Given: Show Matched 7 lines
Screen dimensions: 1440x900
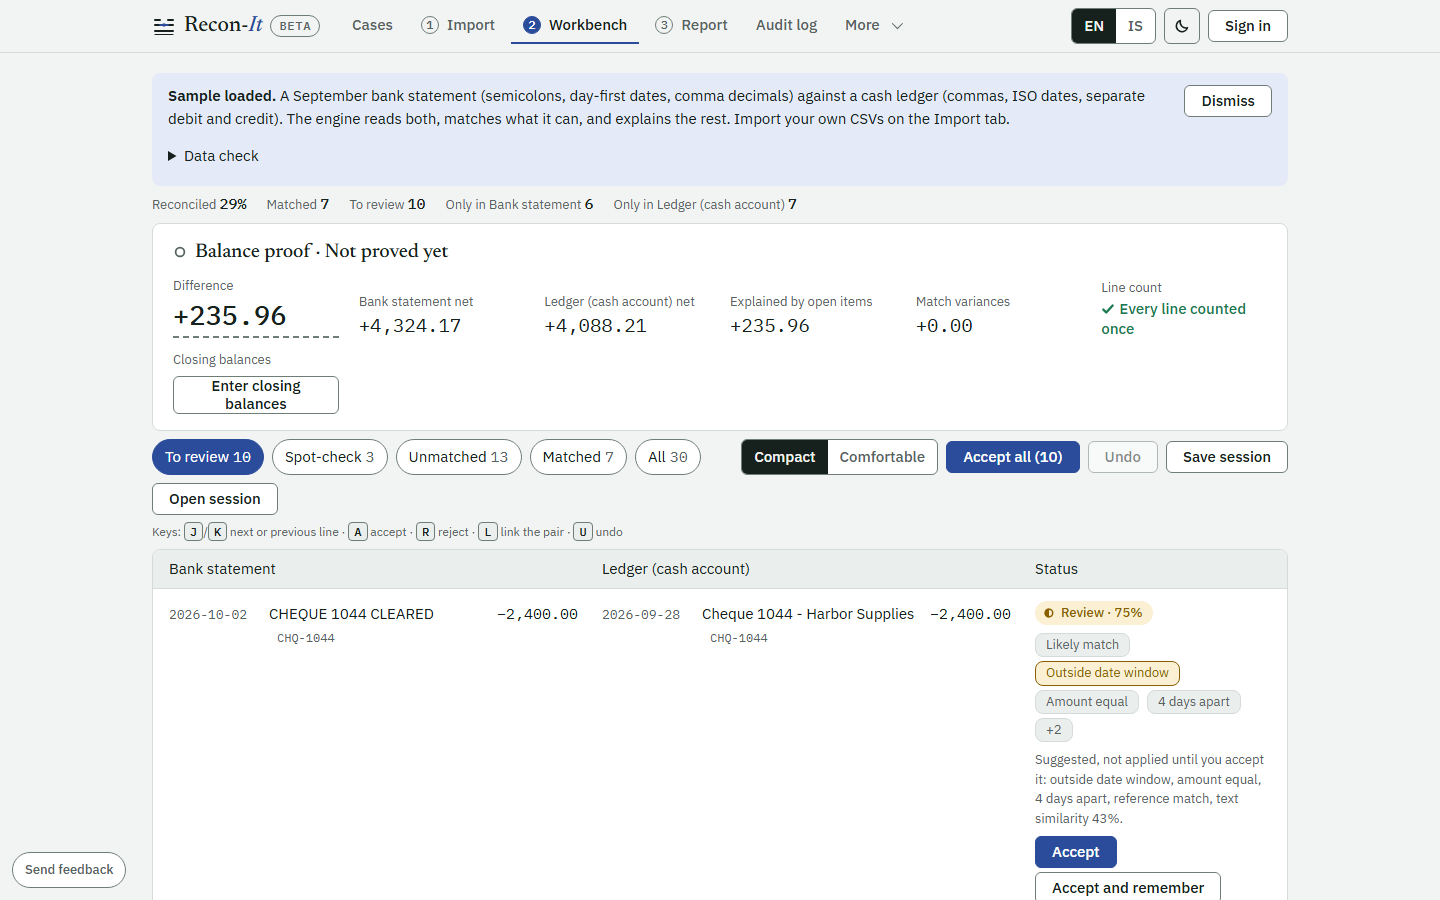Looking at the screenshot, I should pyautogui.click(x=578, y=457).
